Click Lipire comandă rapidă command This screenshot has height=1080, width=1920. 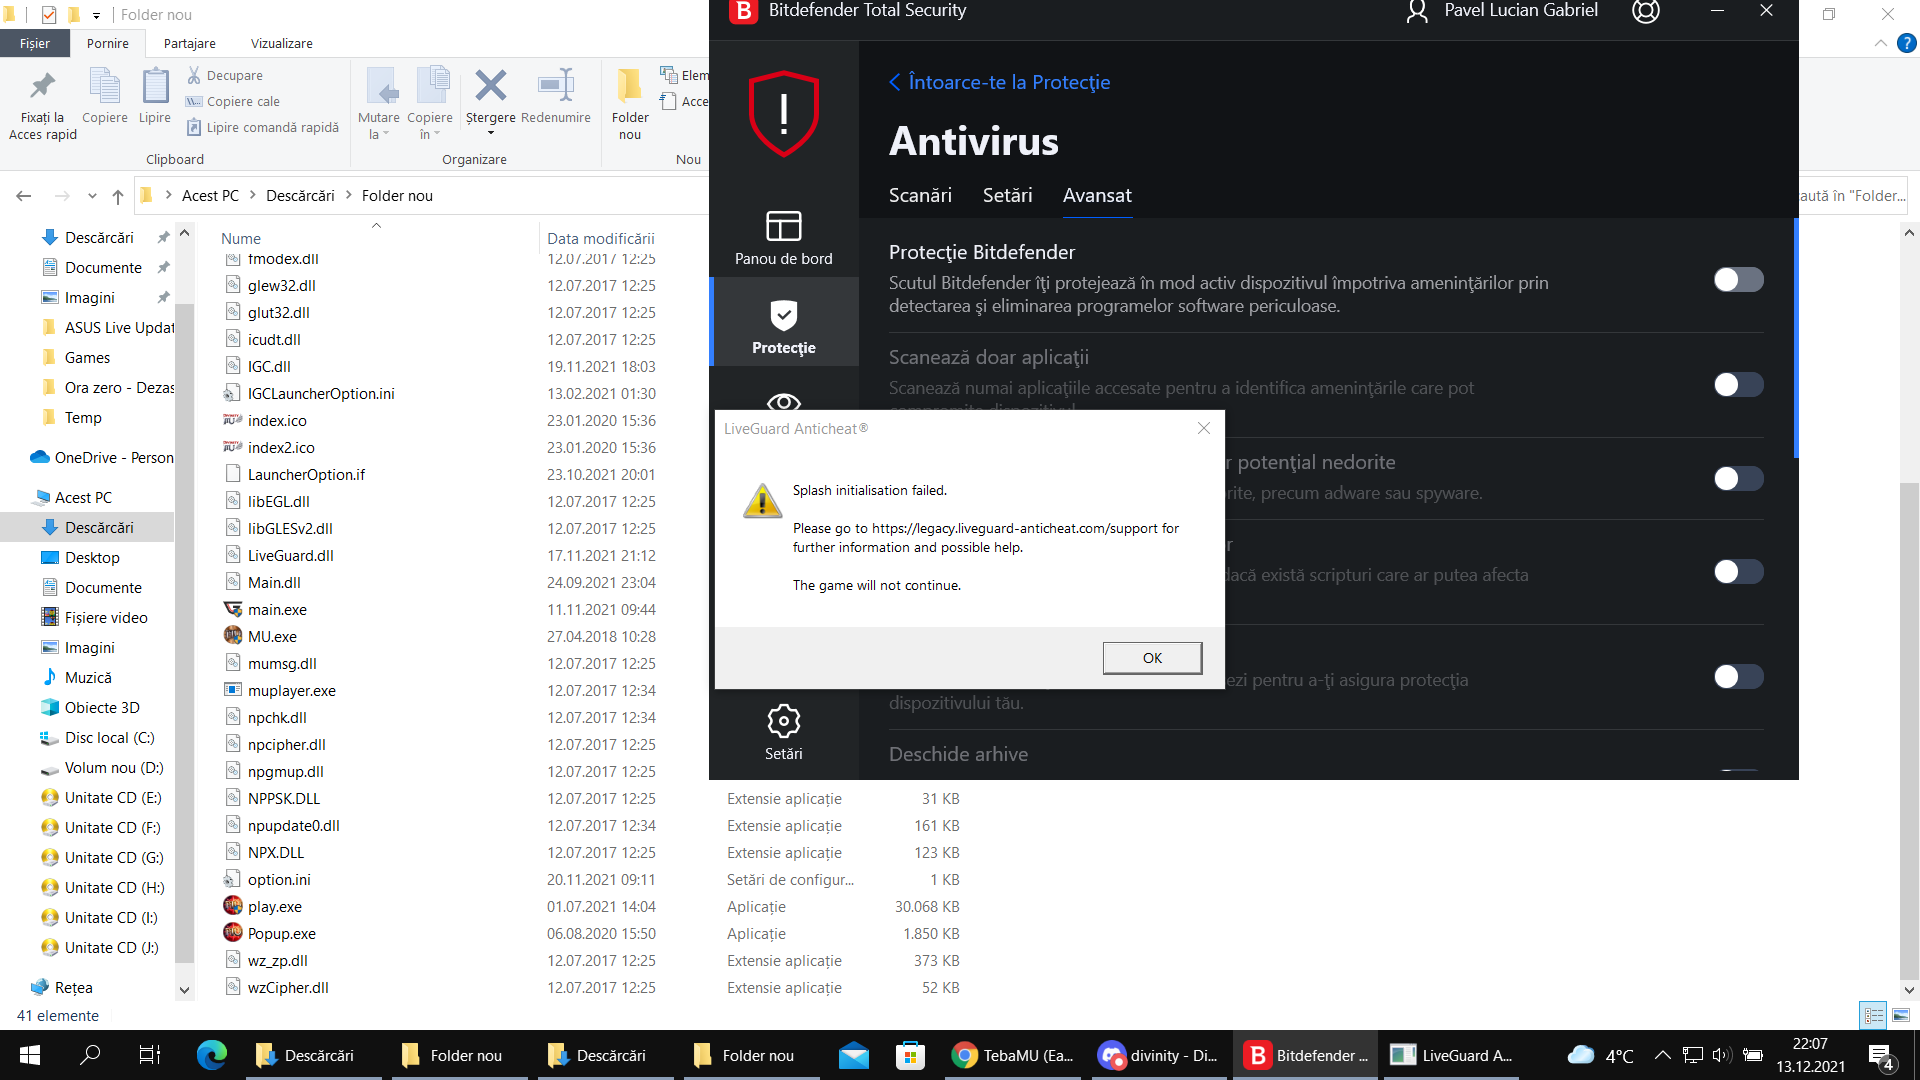click(x=263, y=127)
